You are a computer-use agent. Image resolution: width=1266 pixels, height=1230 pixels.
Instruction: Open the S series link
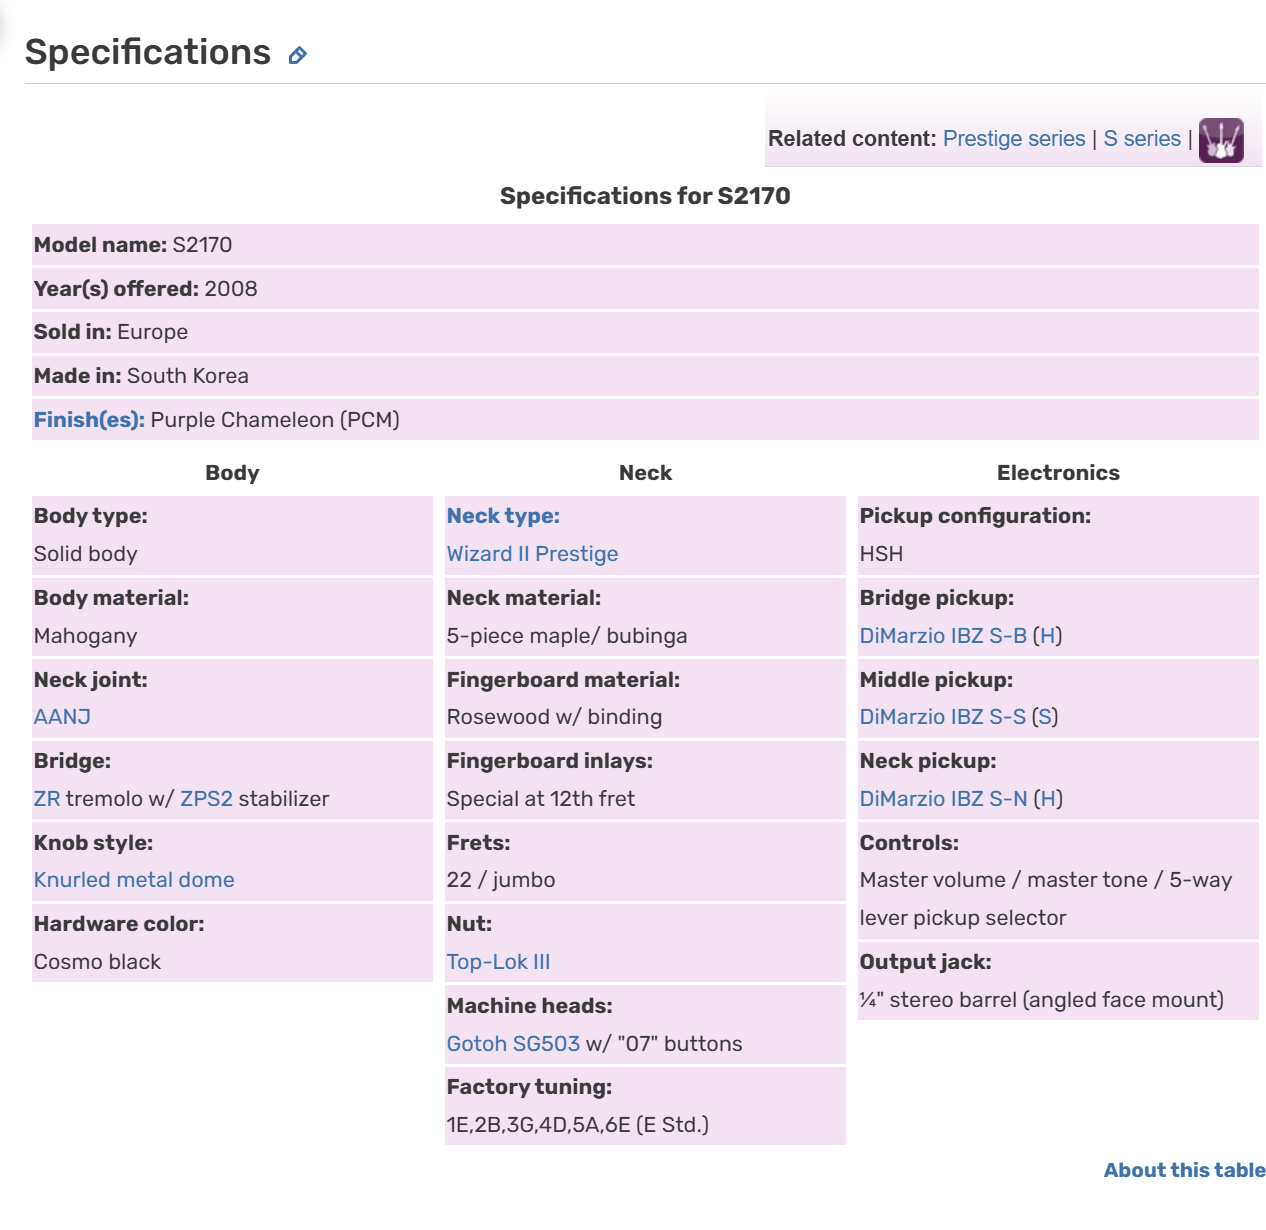click(1141, 139)
